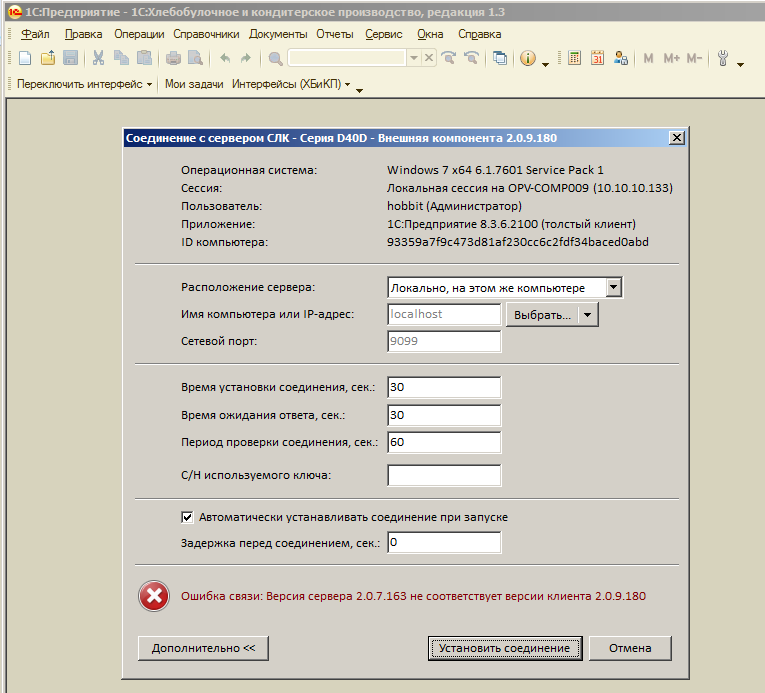Expand options arrow of interfaces toolbar
This screenshot has width=765, height=693.
[x=360, y=91]
